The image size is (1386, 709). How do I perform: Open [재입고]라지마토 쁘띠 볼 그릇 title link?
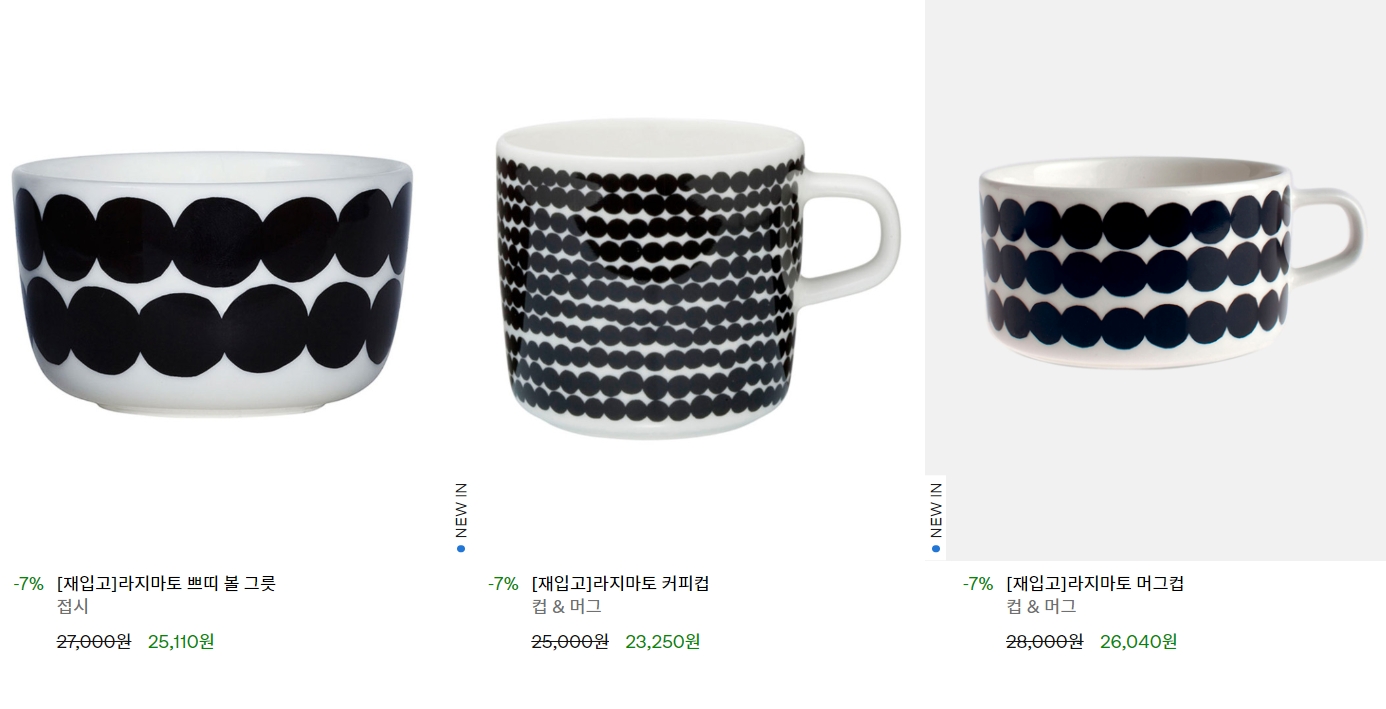pyautogui.click(x=166, y=584)
